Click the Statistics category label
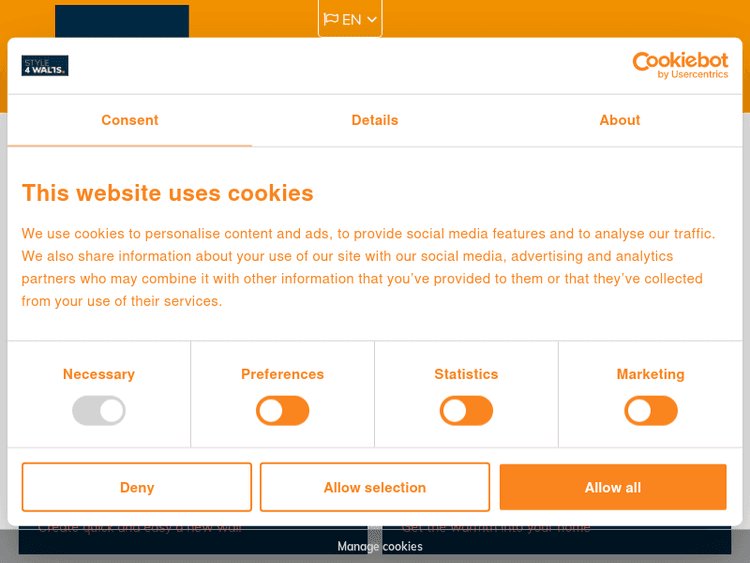Screen dimensions: 750x563 point(466,374)
